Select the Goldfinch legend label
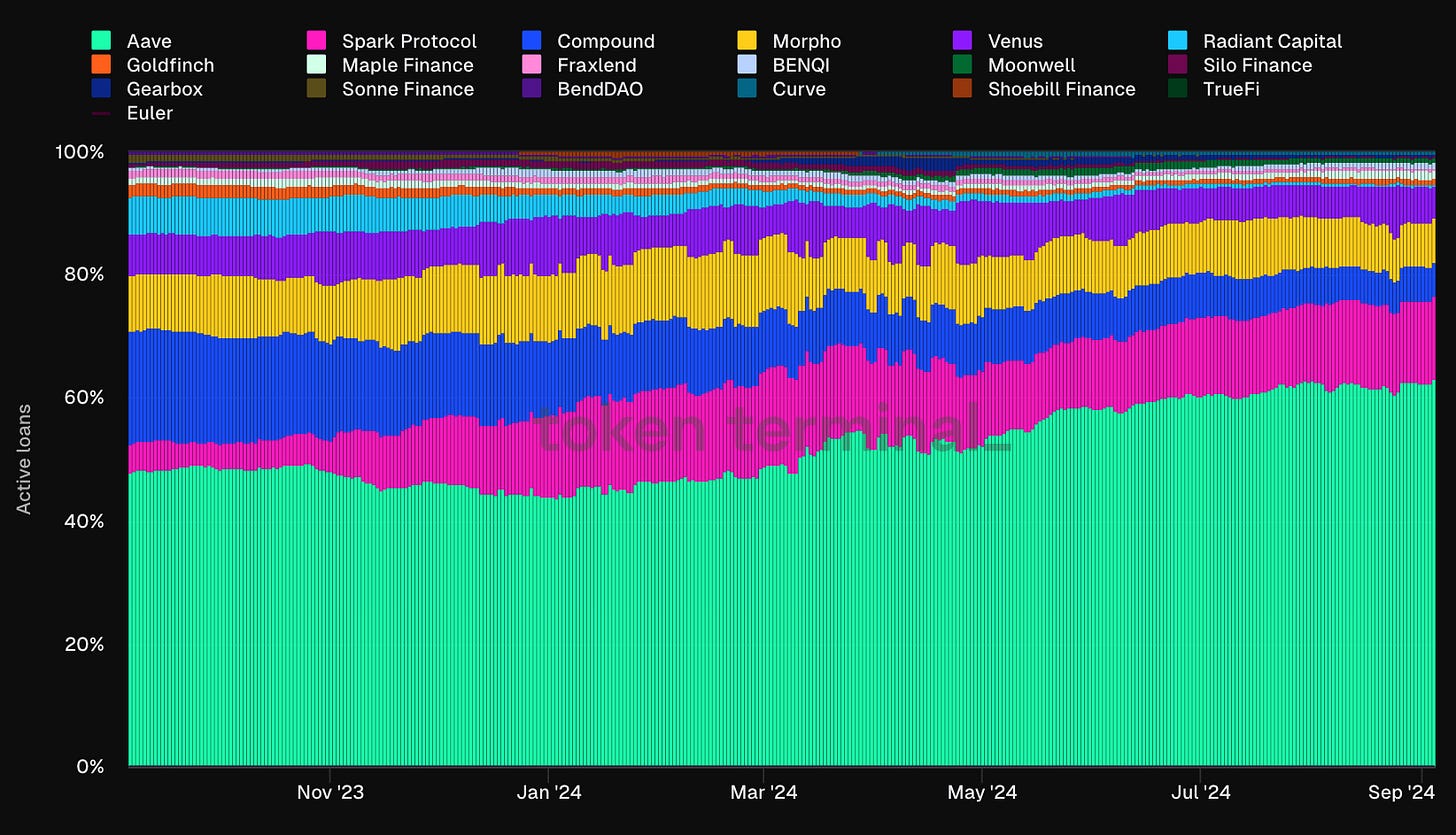The width and height of the screenshot is (1456, 835). [170, 65]
